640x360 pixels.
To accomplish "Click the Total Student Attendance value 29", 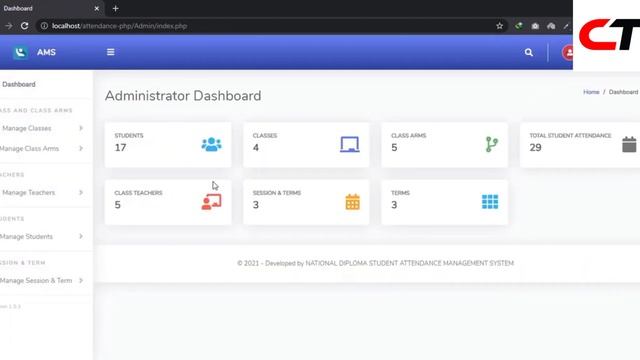I will pos(536,148).
